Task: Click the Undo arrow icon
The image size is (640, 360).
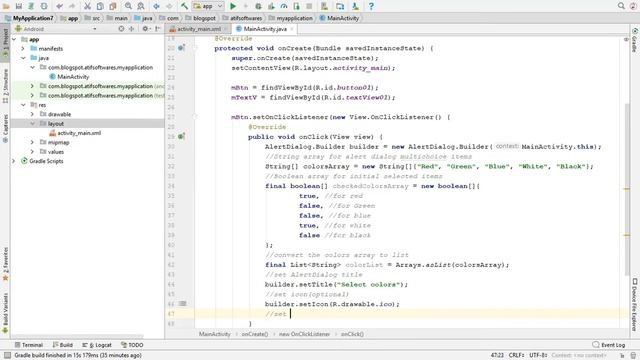Action: click(x=60, y=6)
